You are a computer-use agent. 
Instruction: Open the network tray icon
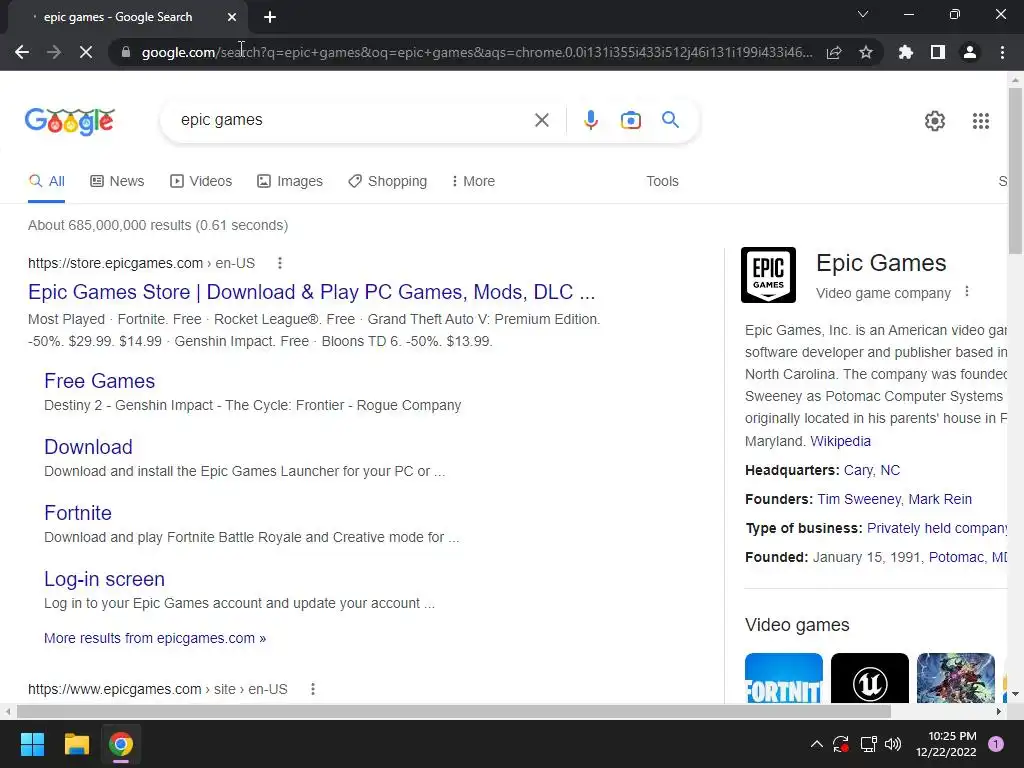point(868,744)
